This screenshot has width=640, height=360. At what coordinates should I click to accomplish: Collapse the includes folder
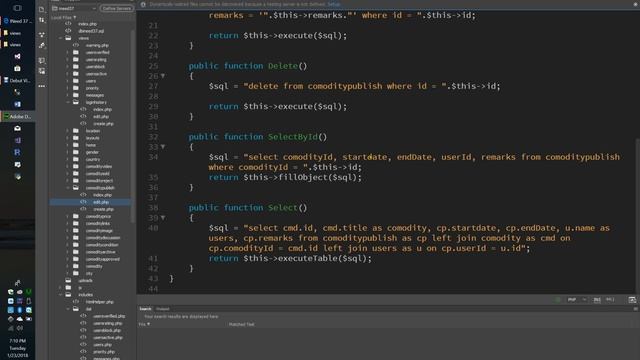click(60, 295)
